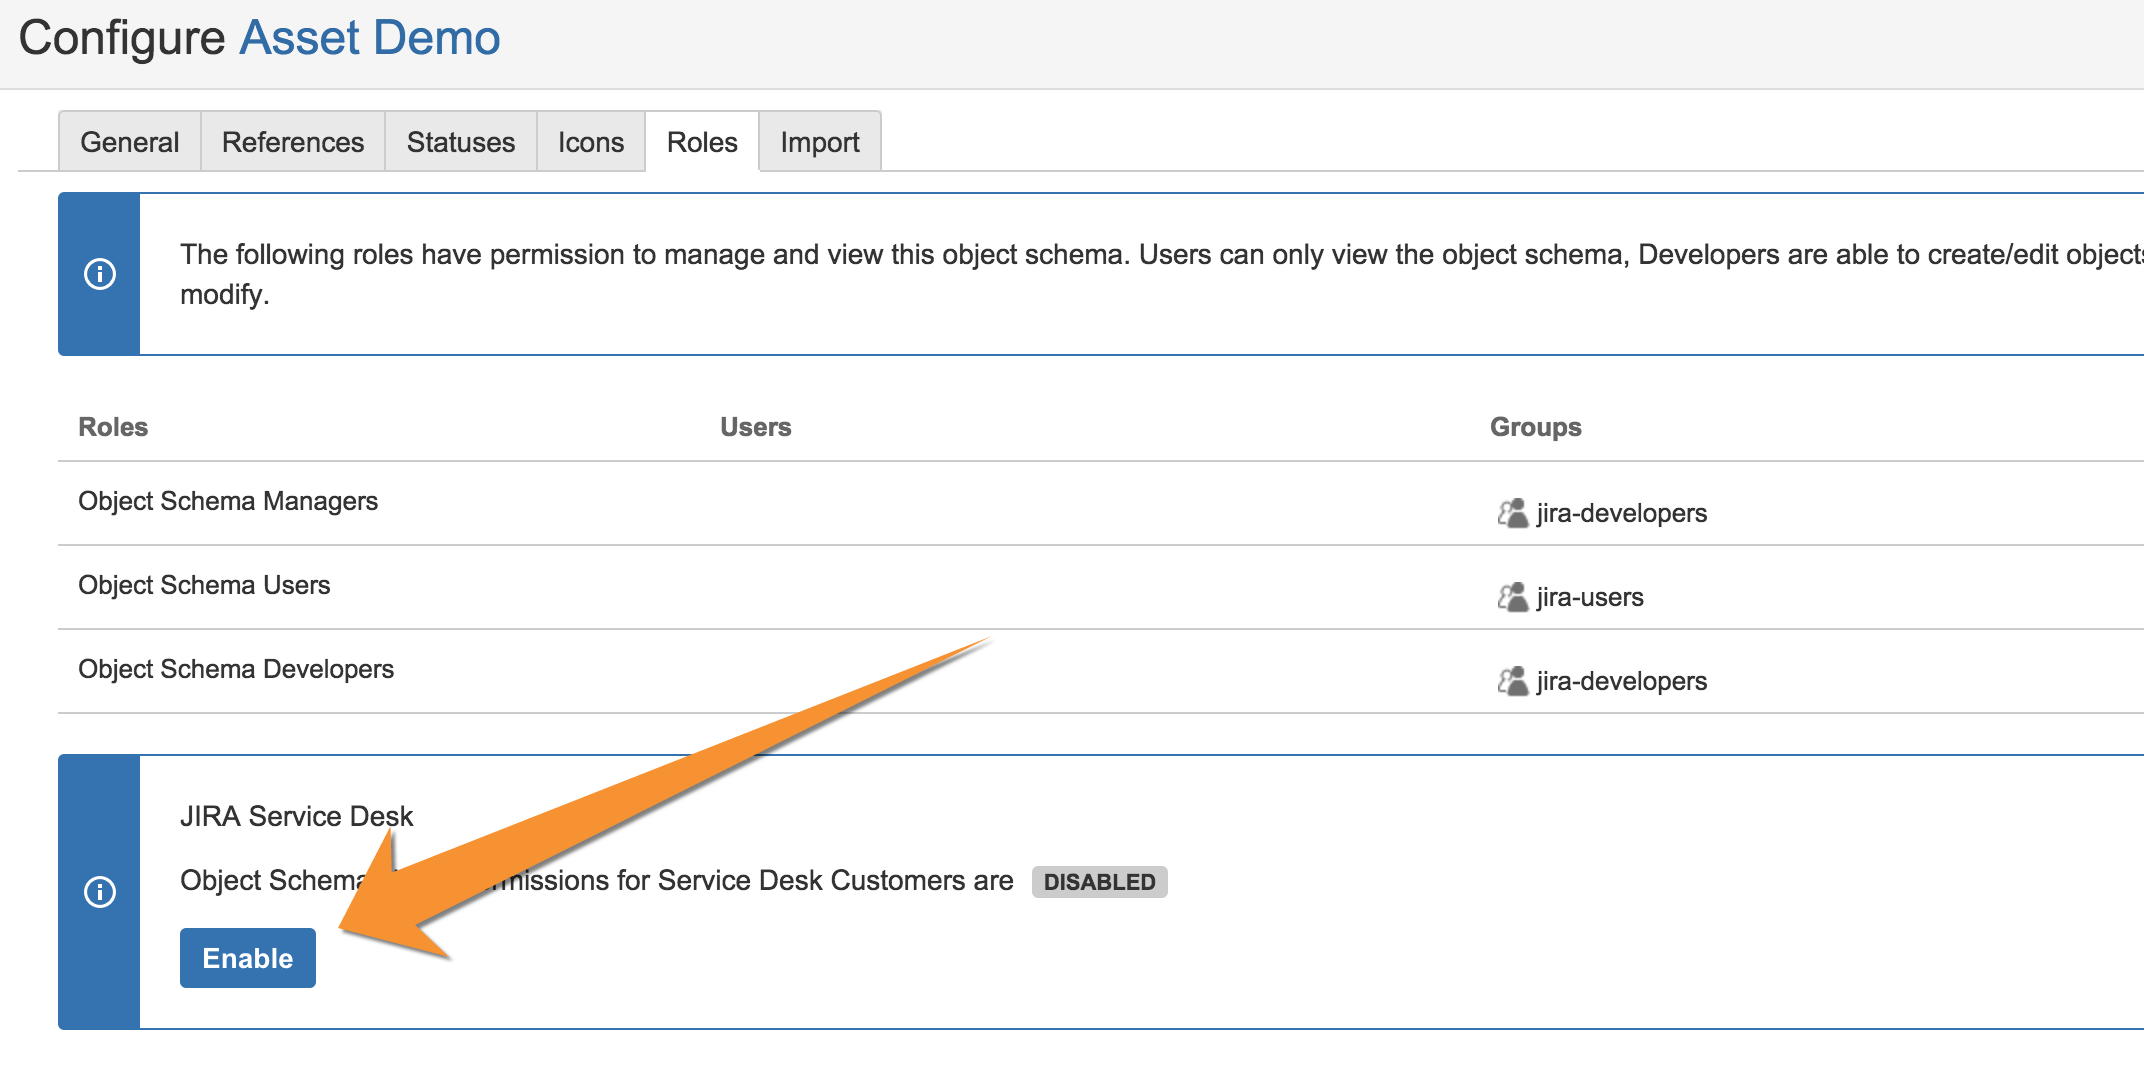
Task: Open the Asset Demo link in the header
Action: coord(369,38)
